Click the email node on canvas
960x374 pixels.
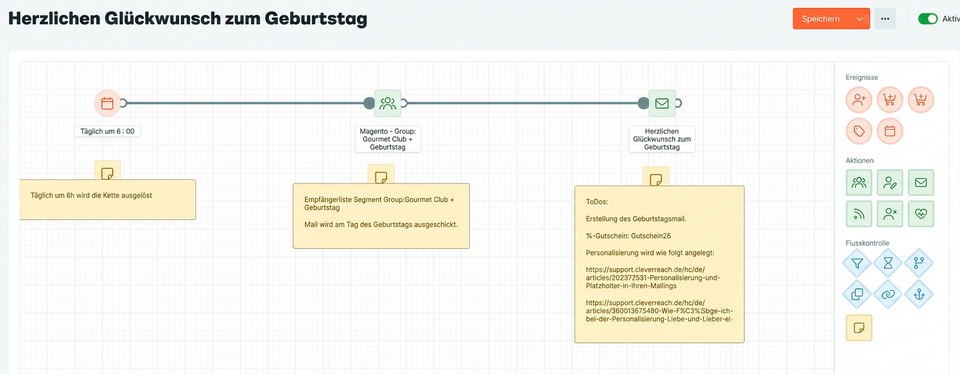point(662,103)
